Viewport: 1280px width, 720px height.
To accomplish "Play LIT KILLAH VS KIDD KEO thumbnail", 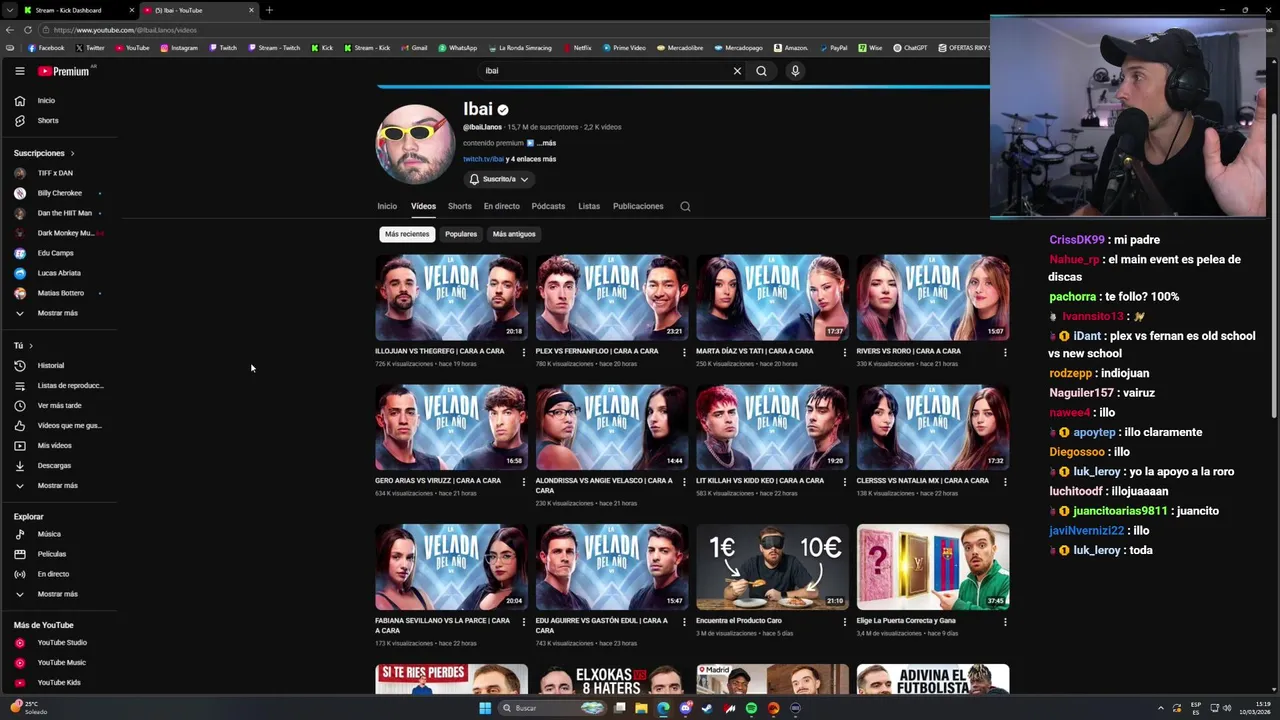I will (x=772, y=427).
